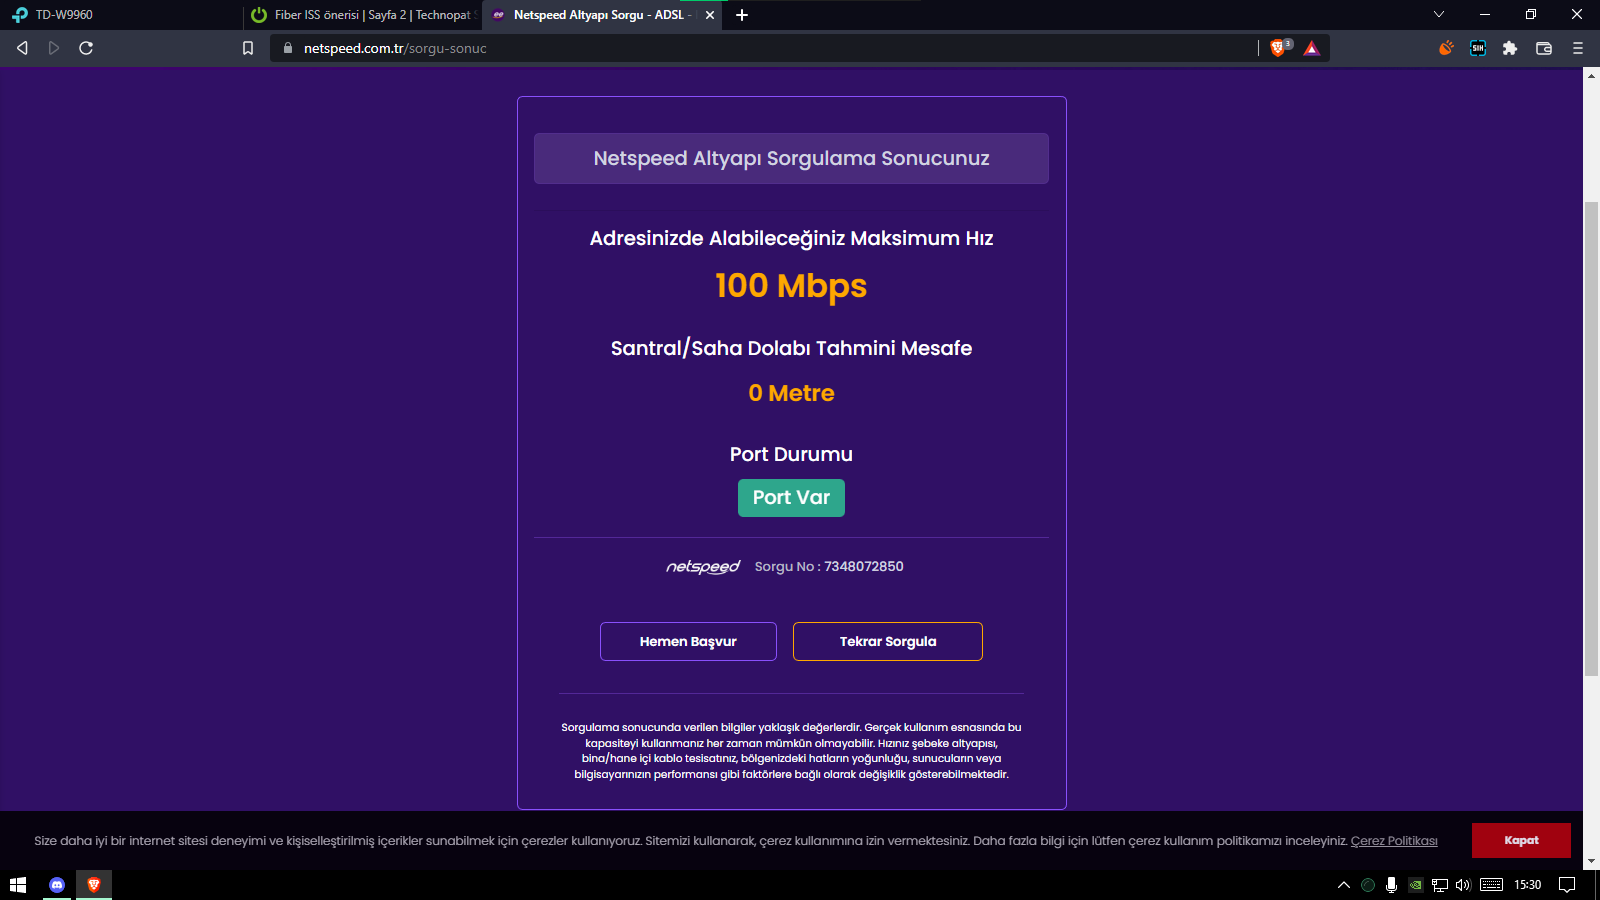The width and height of the screenshot is (1600, 900).
Task: Expand hidden icons in the system tray
Action: tap(1343, 884)
